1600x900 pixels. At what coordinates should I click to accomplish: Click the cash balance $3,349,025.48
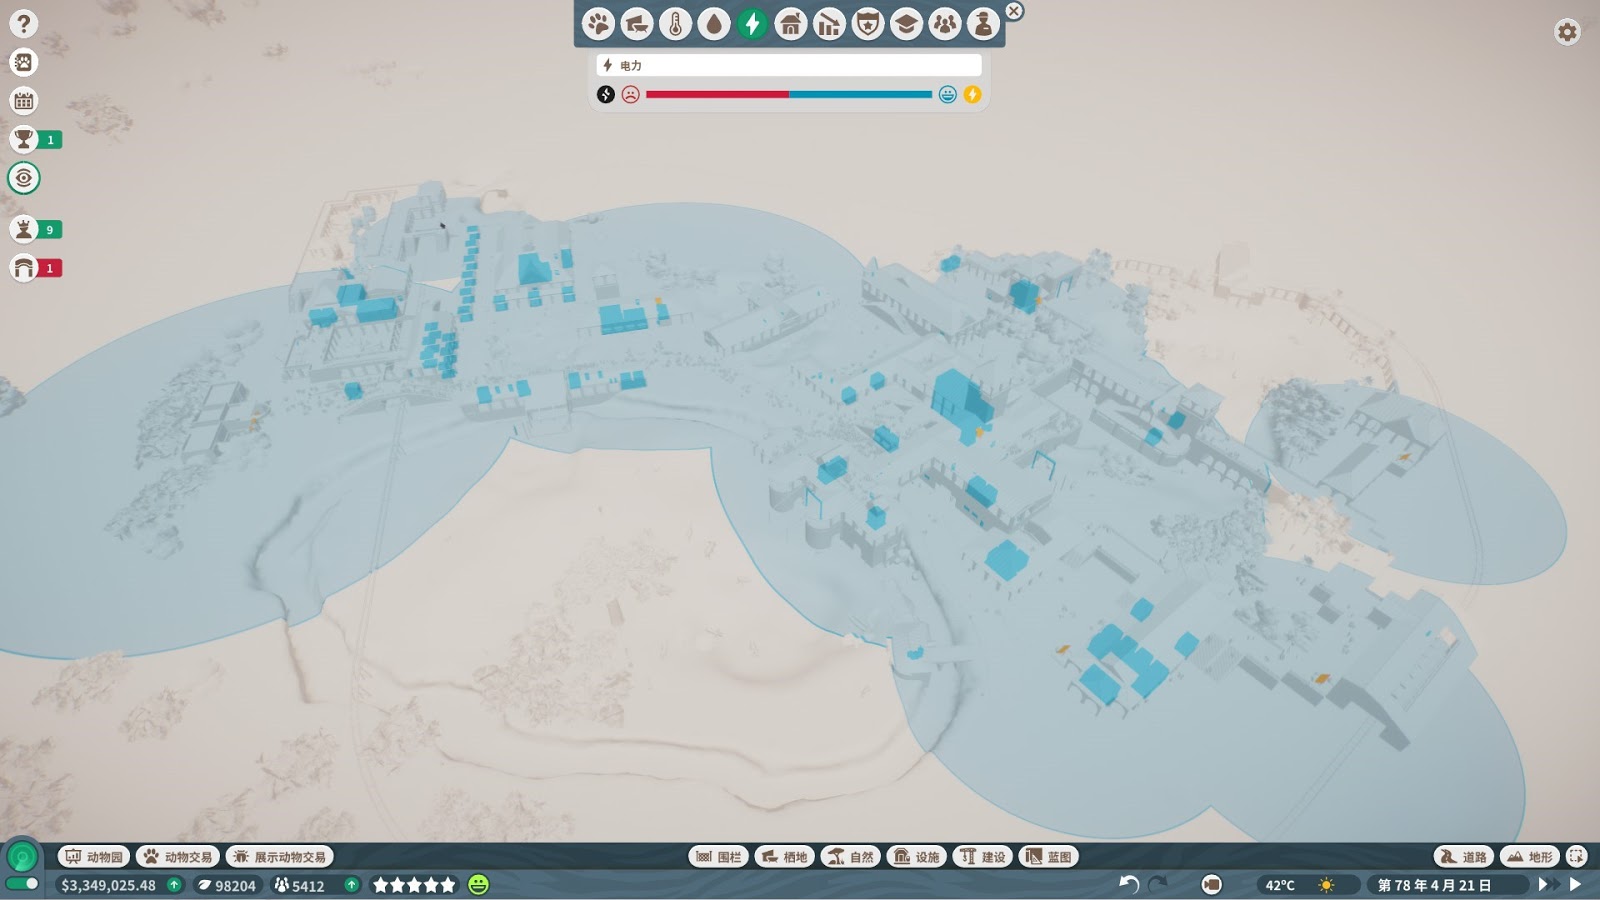[108, 885]
